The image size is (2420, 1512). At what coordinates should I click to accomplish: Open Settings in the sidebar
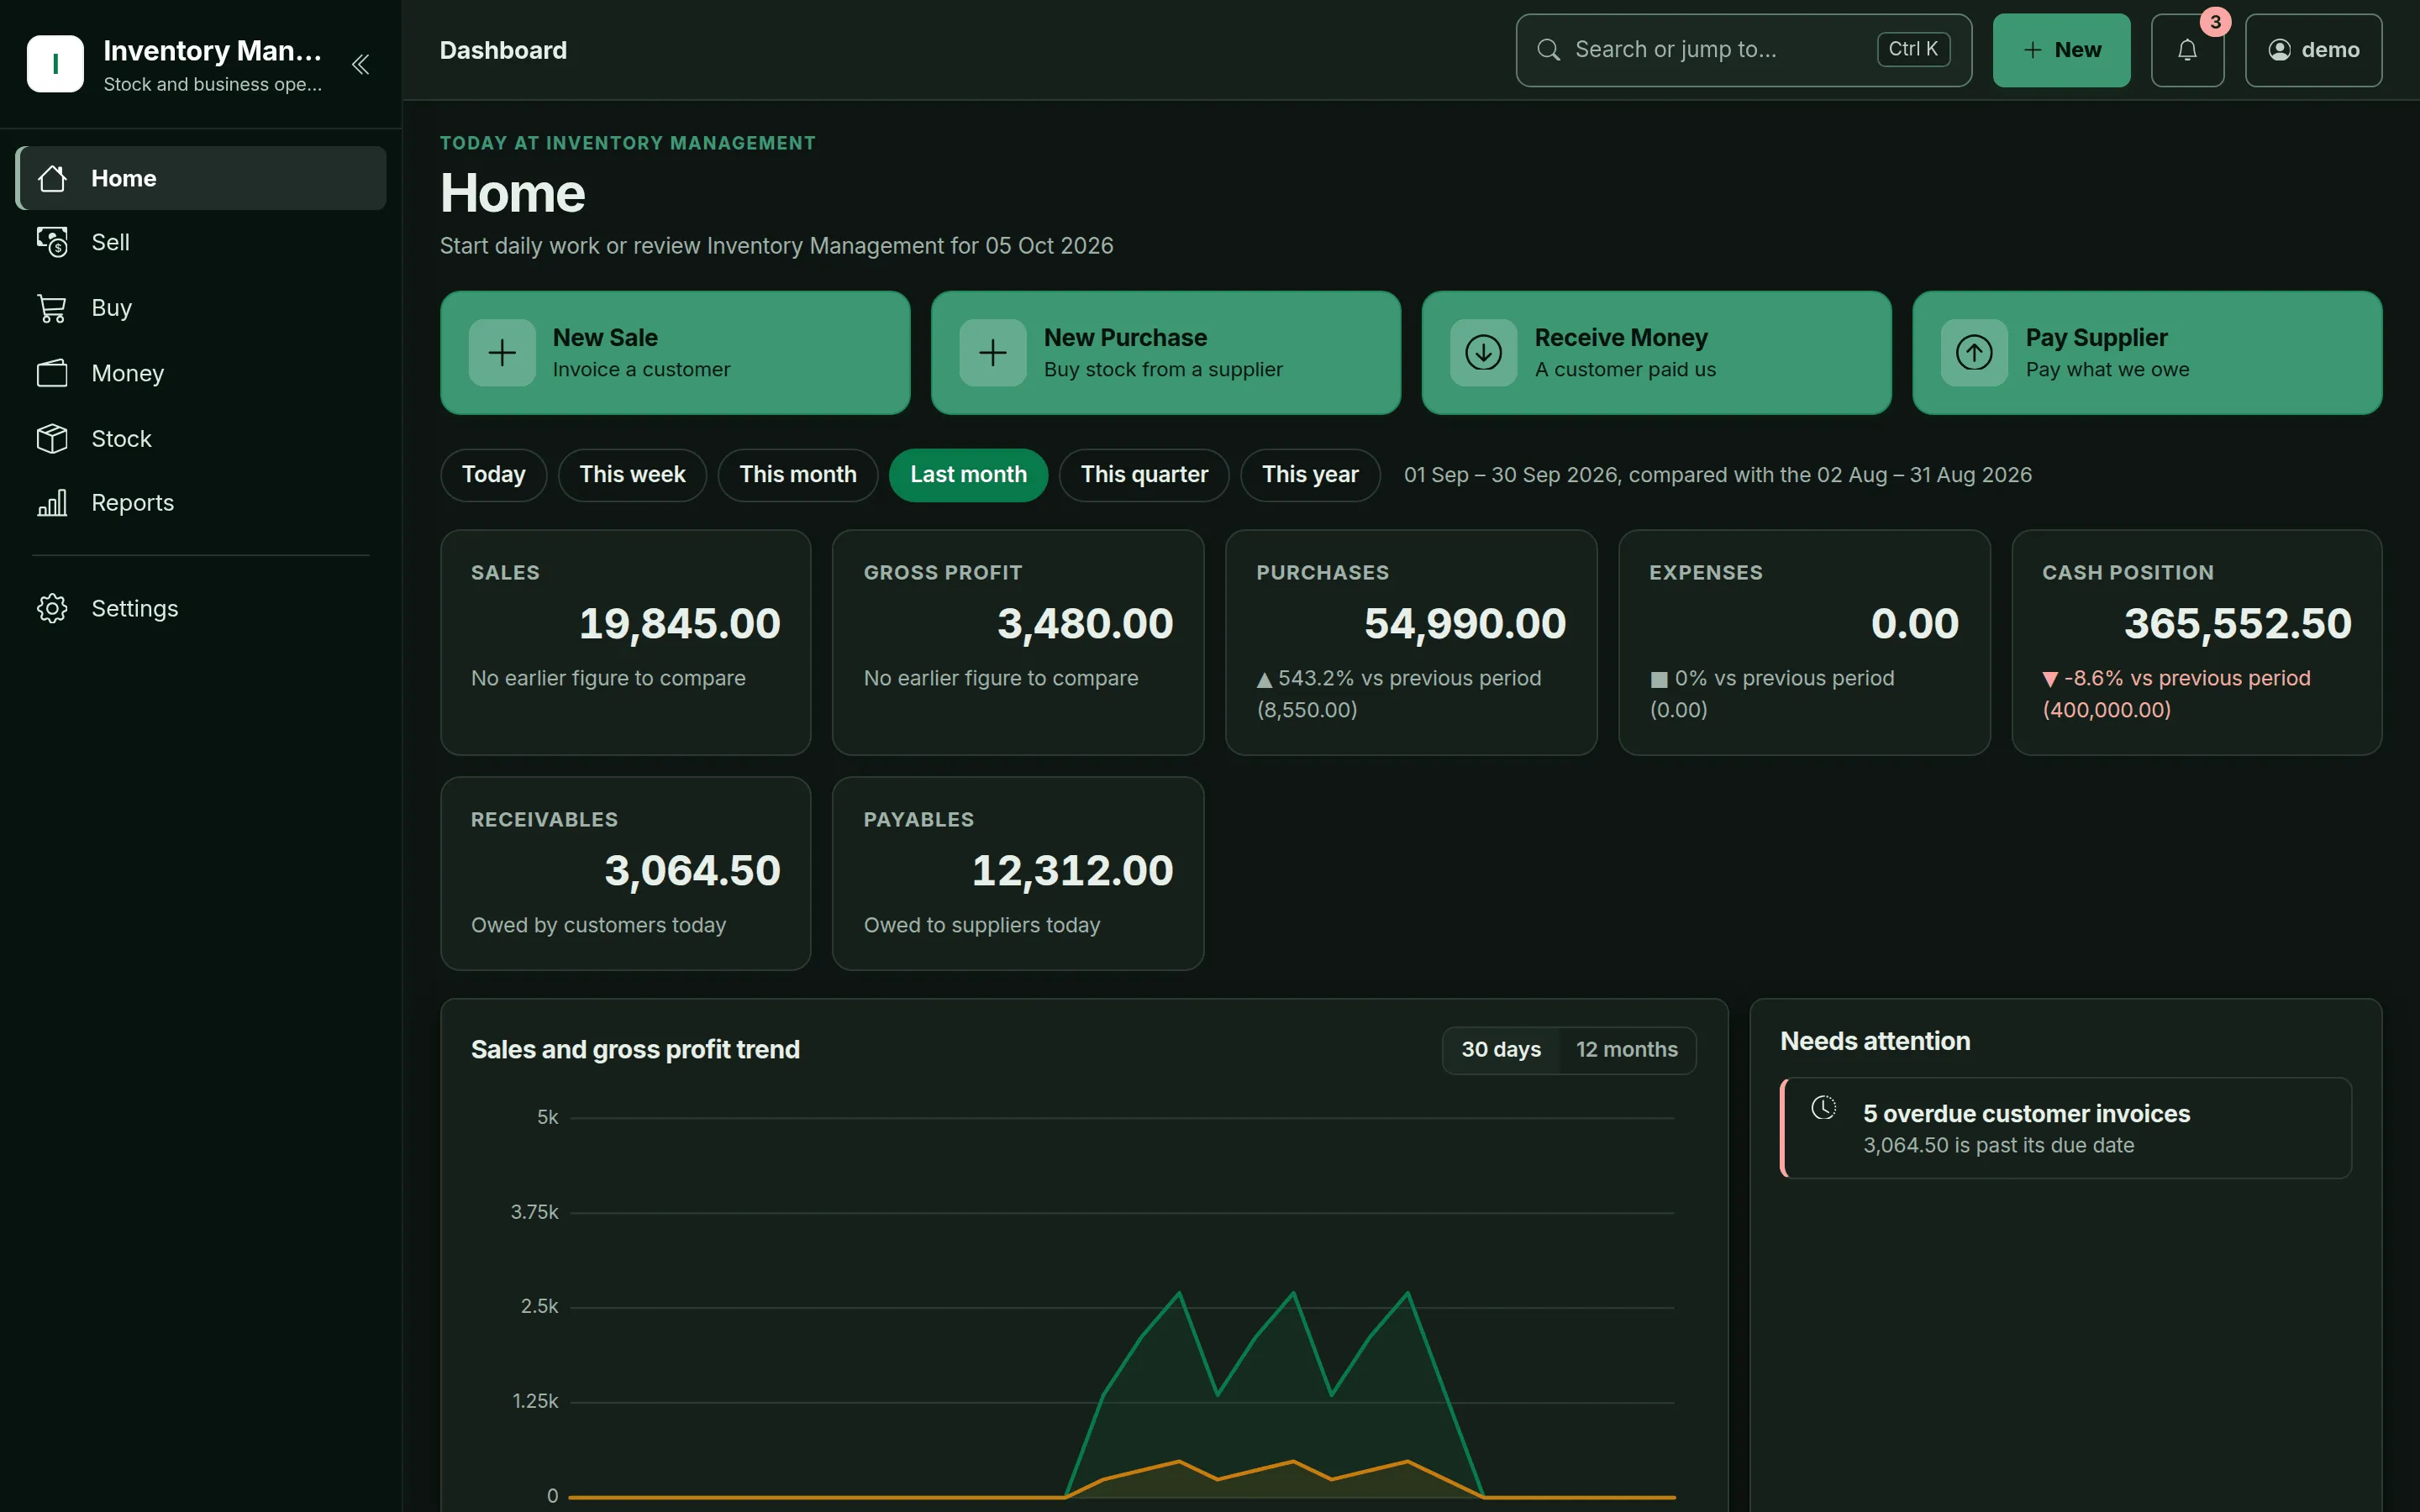(x=201, y=608)
